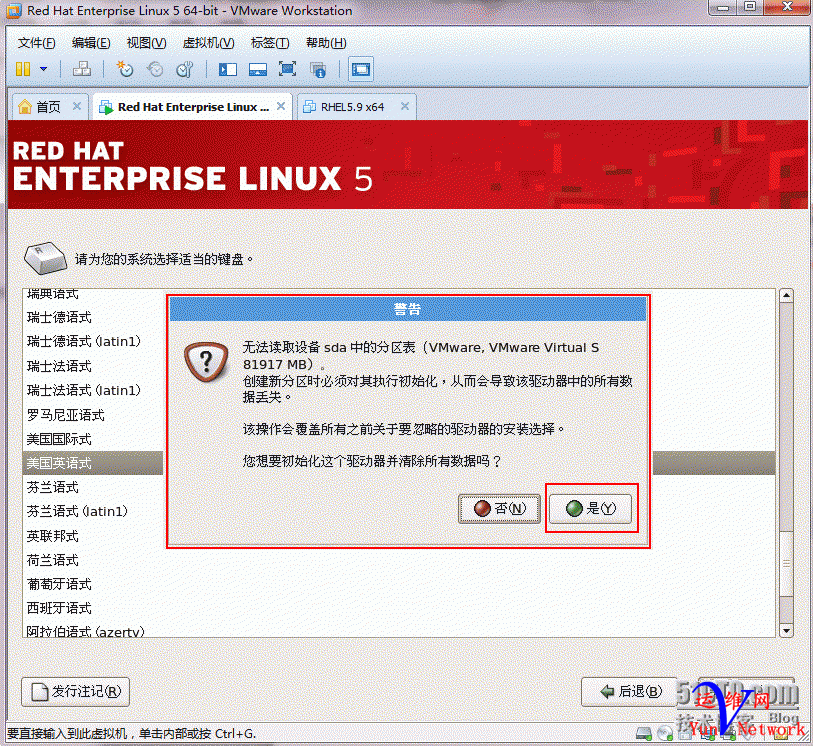Select the Red Hat Enterprise Linux tab
The height and width of the screenshot is (746, 813).
point(192,107)
